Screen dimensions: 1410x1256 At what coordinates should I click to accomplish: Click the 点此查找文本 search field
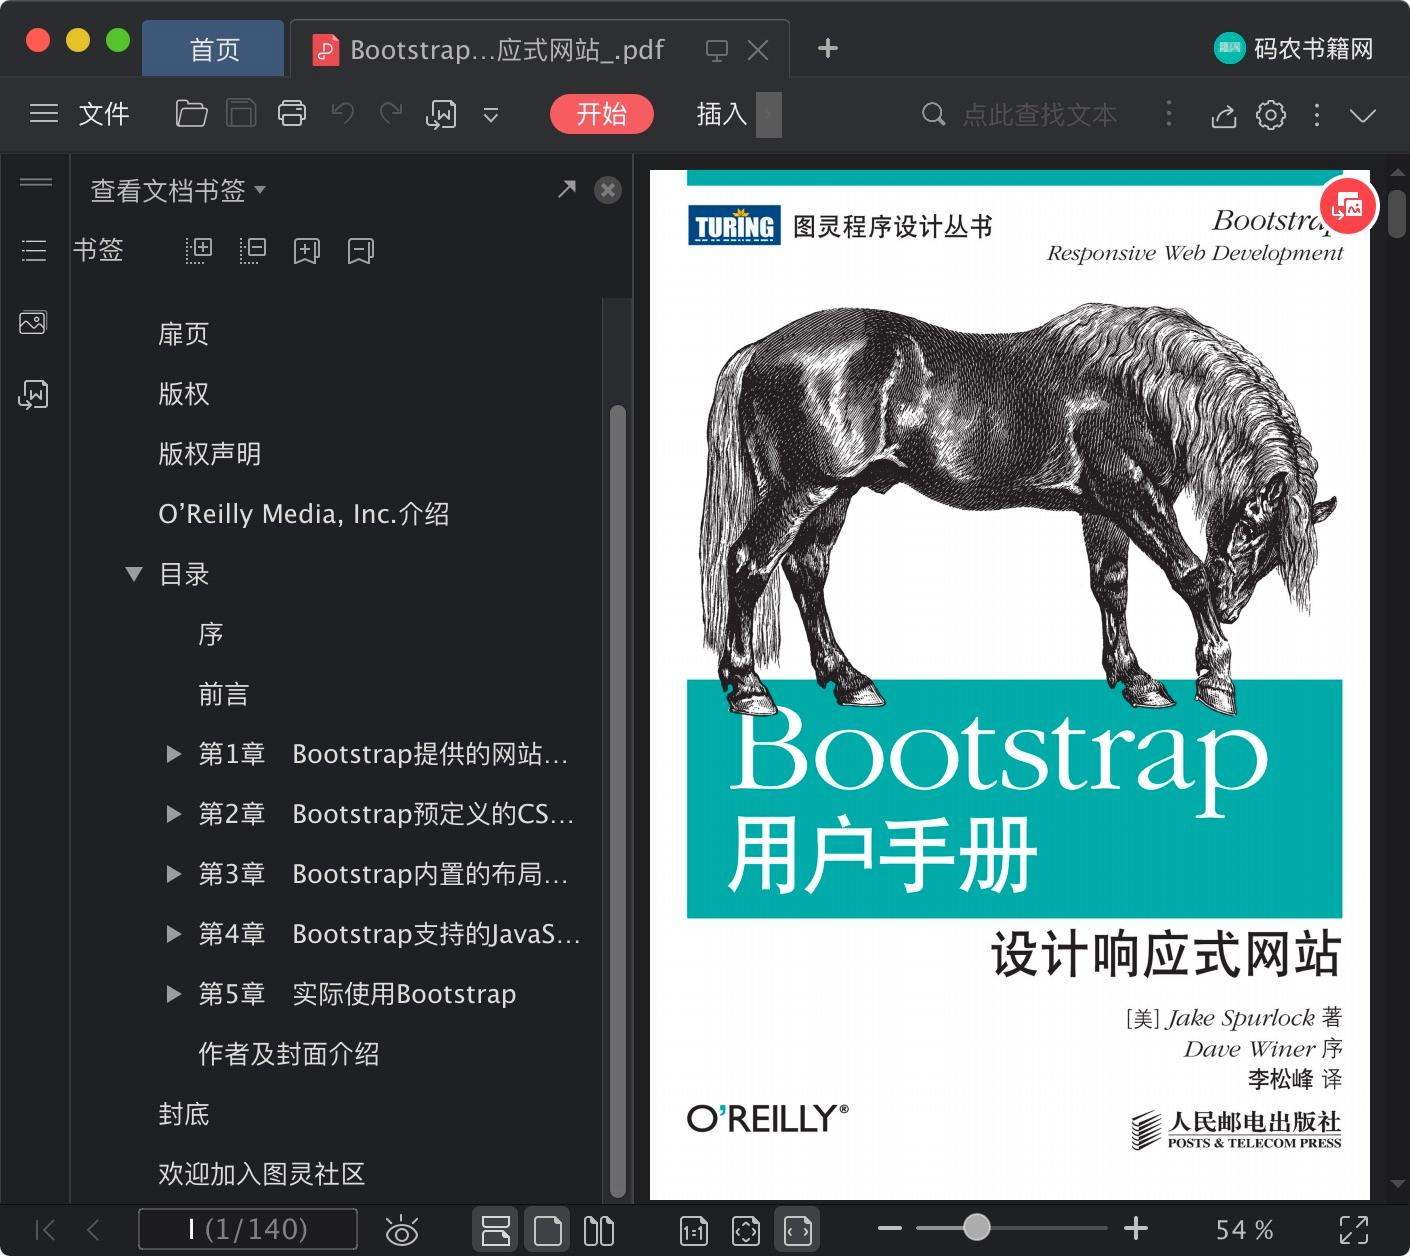pyautogui.click(x=1039, y=115)
